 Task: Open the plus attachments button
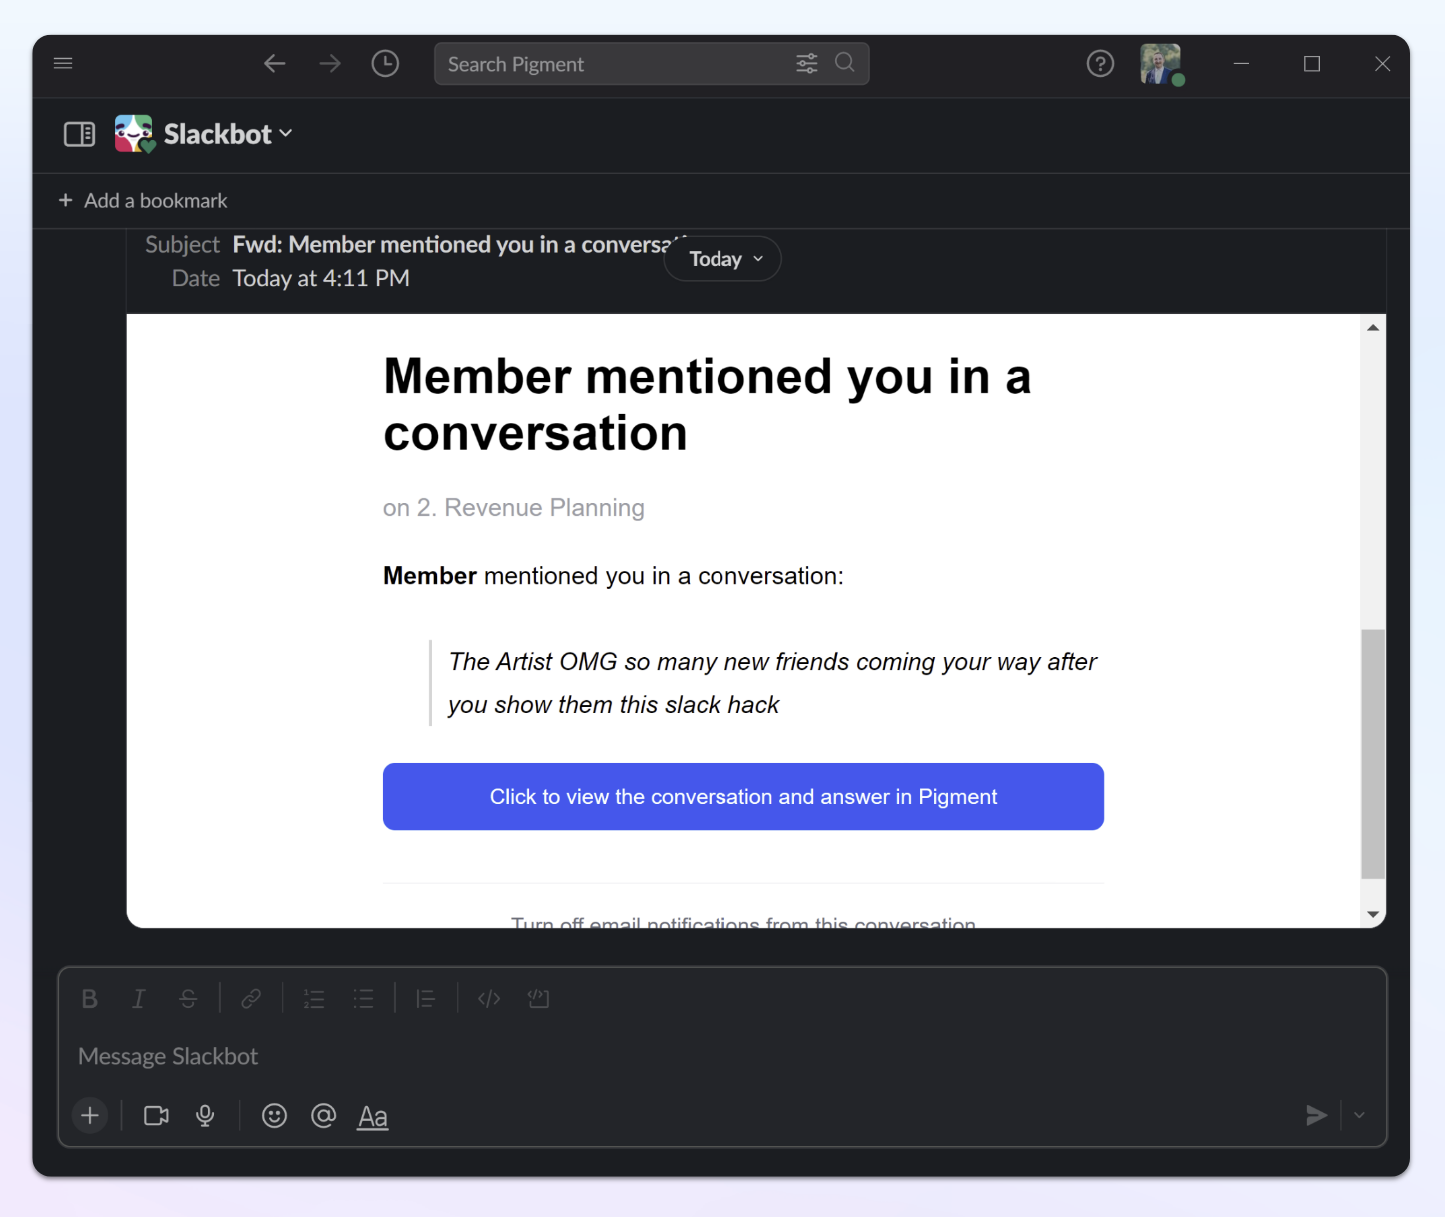(90, 1116)
